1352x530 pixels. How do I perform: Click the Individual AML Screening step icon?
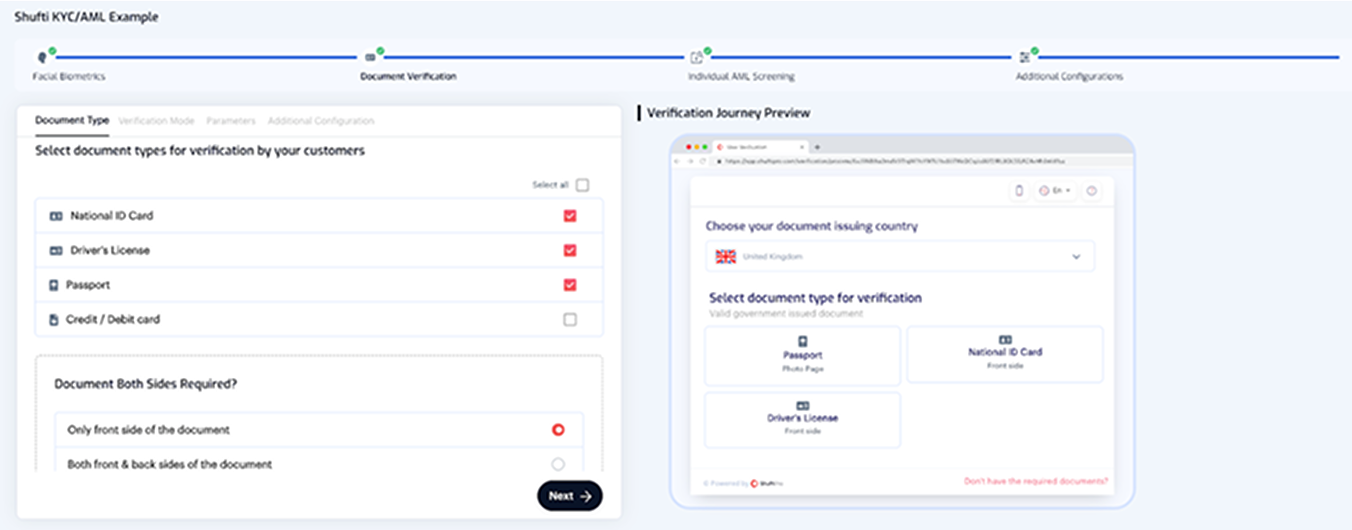pos(697,57)
